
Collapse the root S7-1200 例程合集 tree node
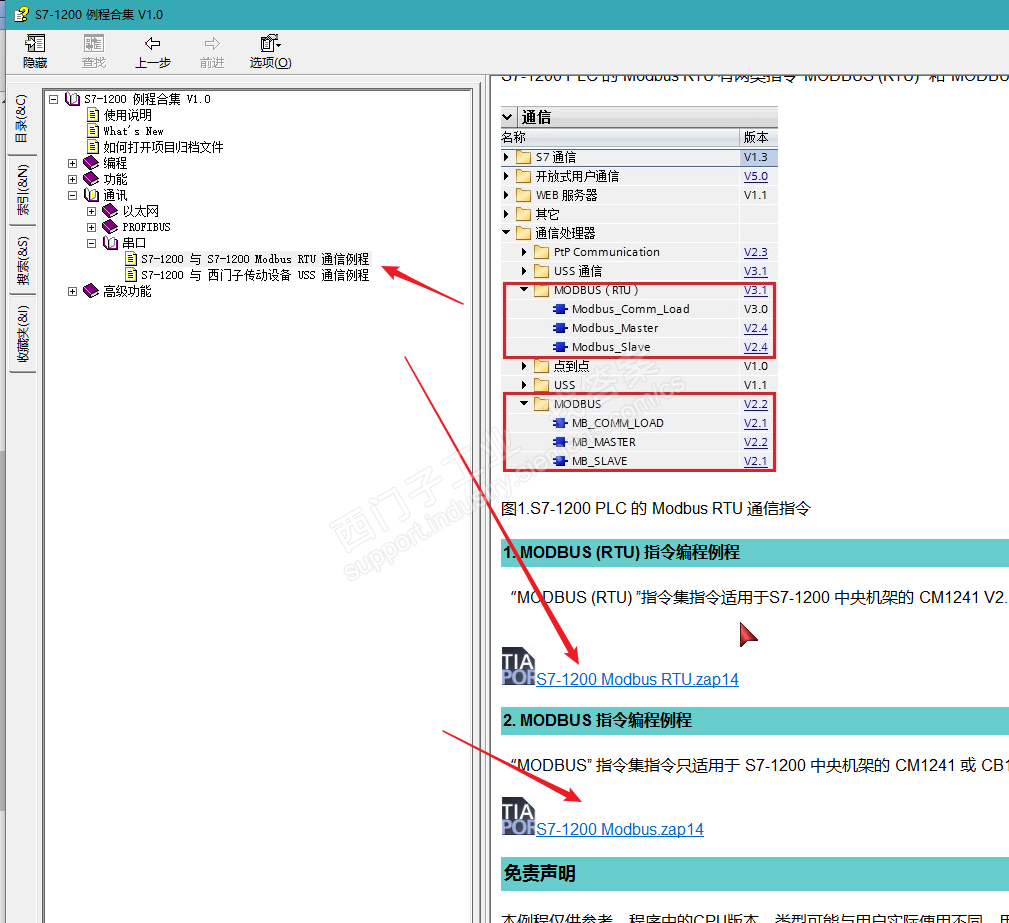click(54, 99)
